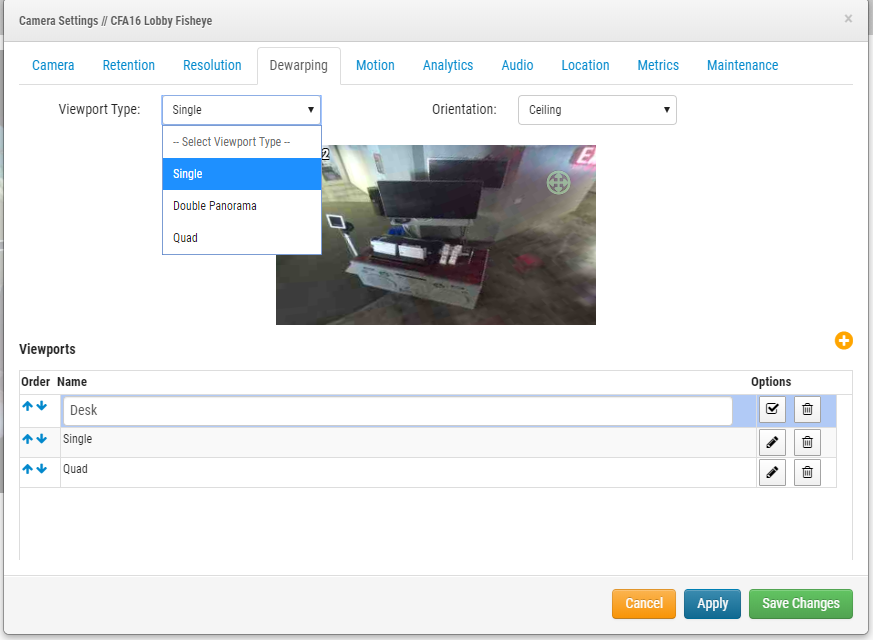This screenshot has height=640, width=873.
Task: Add a new viewport with plus icon
Action: tap(843, 341)
